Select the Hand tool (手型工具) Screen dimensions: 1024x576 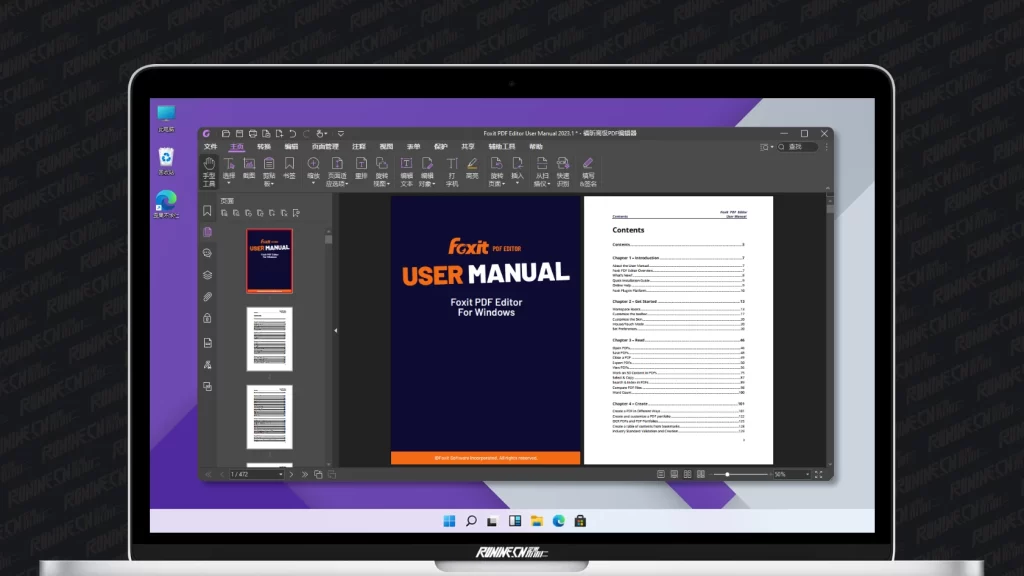click(x=209, y=167)
